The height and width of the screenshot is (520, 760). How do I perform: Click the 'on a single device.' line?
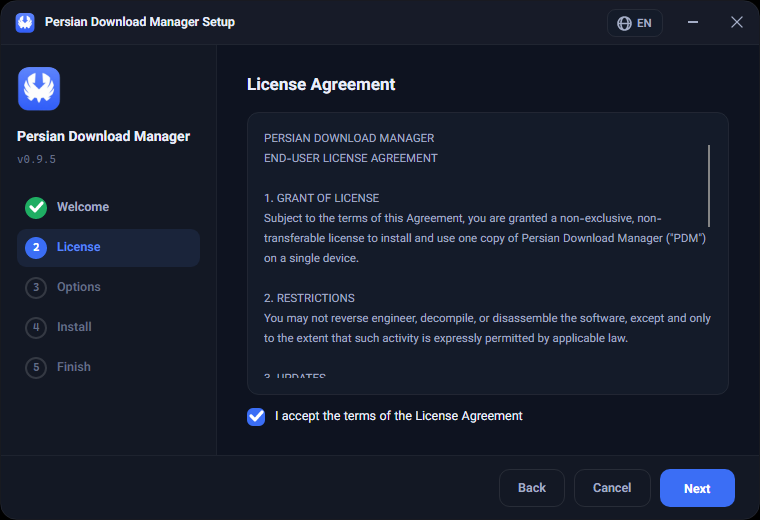311,258
